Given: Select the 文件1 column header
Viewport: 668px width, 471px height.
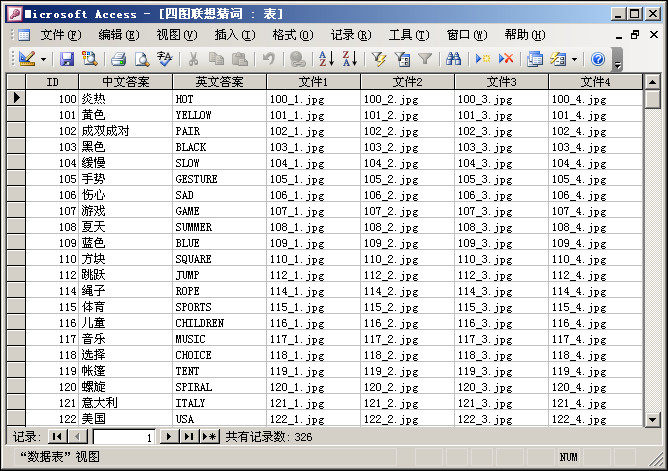Looking at the screenshot, I should point(314,81).
